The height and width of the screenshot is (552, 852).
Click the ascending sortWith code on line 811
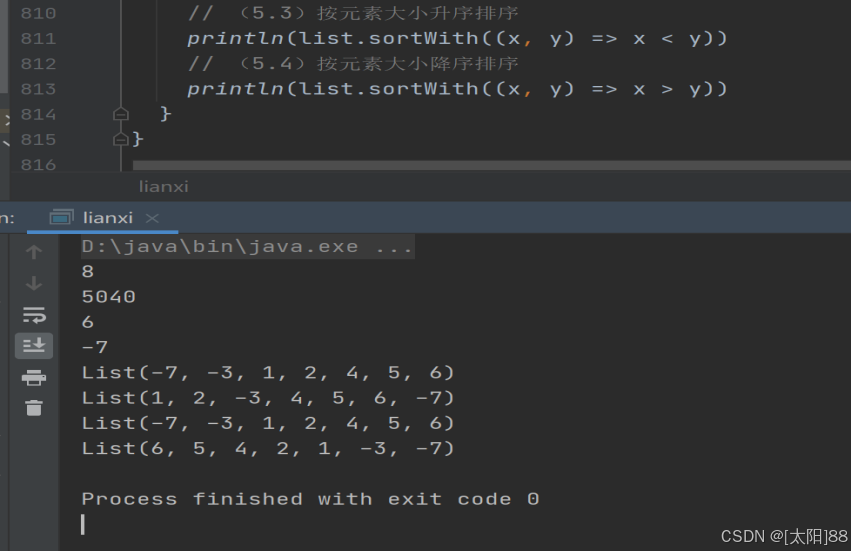pyautogui.click(x=457, y=39)
